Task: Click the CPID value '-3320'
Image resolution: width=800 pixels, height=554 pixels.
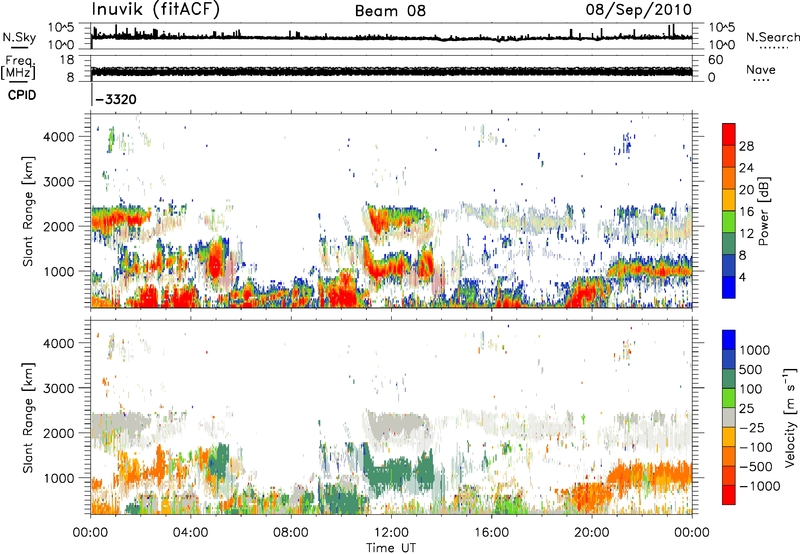Action: [x=116, y=99]
